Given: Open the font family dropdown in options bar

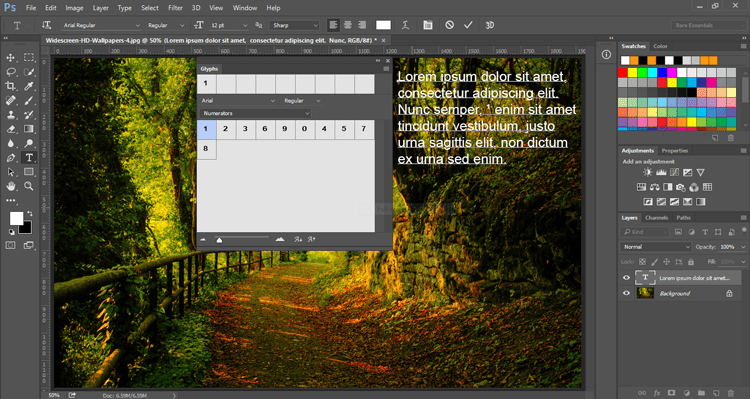Looking at the screenshot, I should [100, 25].
